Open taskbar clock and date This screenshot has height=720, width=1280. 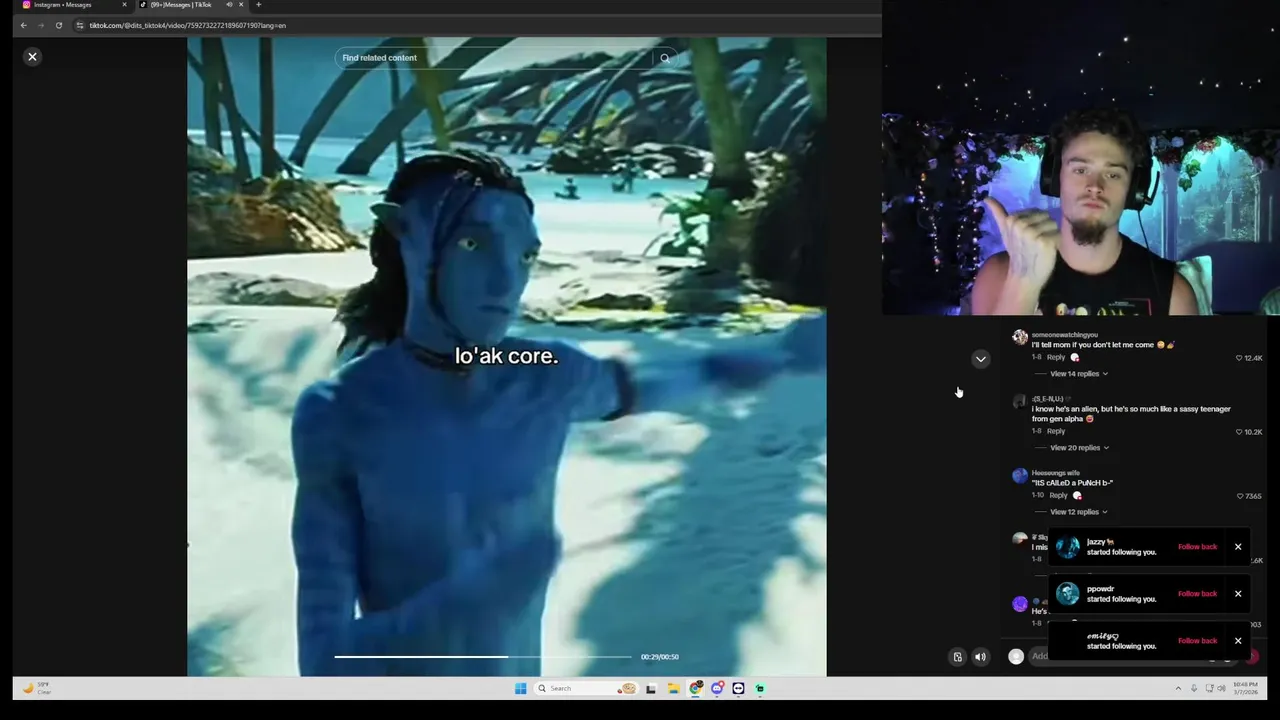coord(1245,688)
